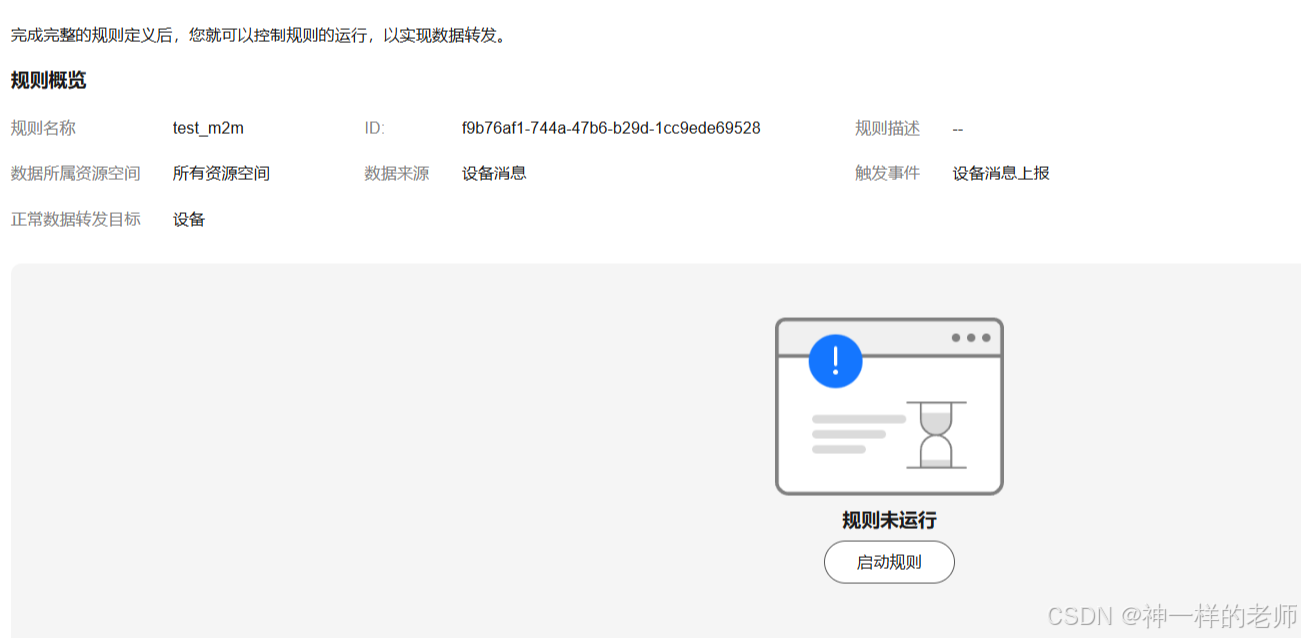Click the 数据所属资源空间 label
Screen dimensions: 1301x638
coord(75,173)
